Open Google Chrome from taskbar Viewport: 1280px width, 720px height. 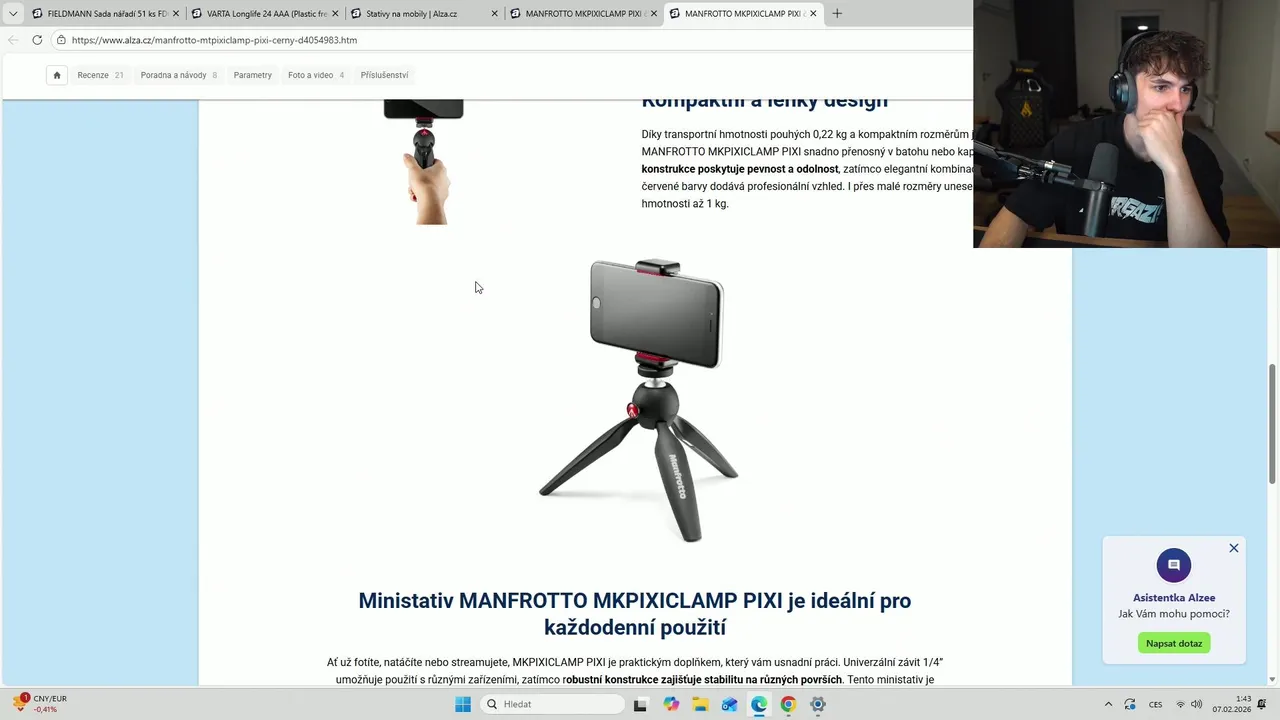(788, 704)
